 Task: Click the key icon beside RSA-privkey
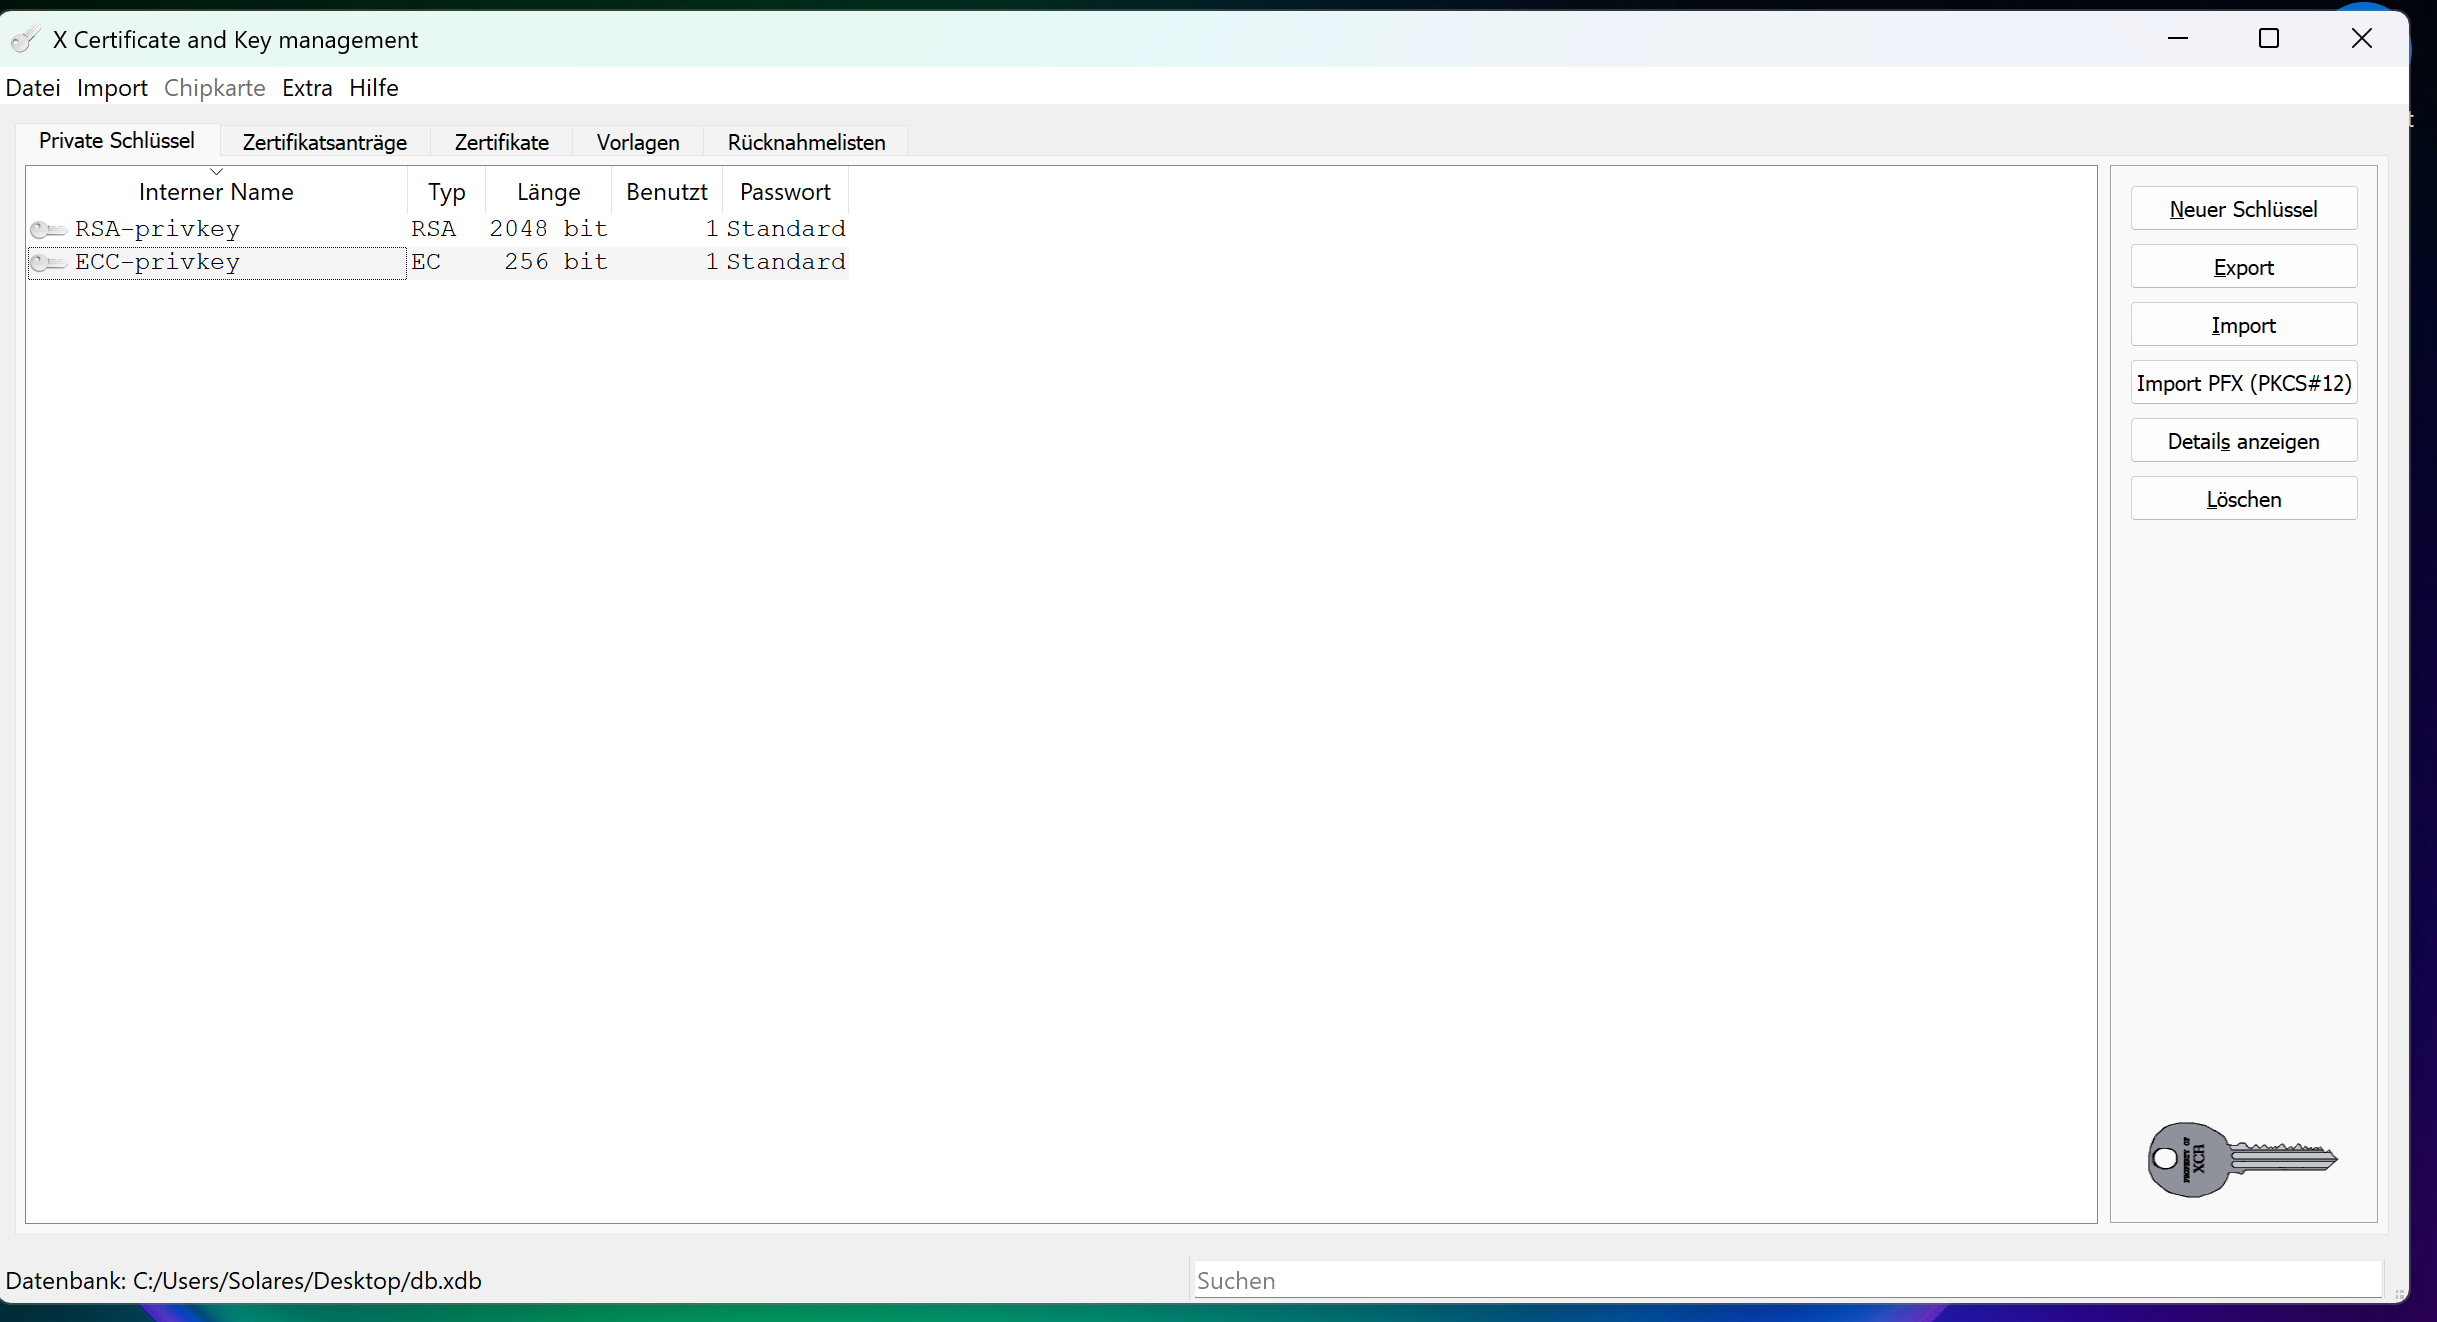click(48, 230)
